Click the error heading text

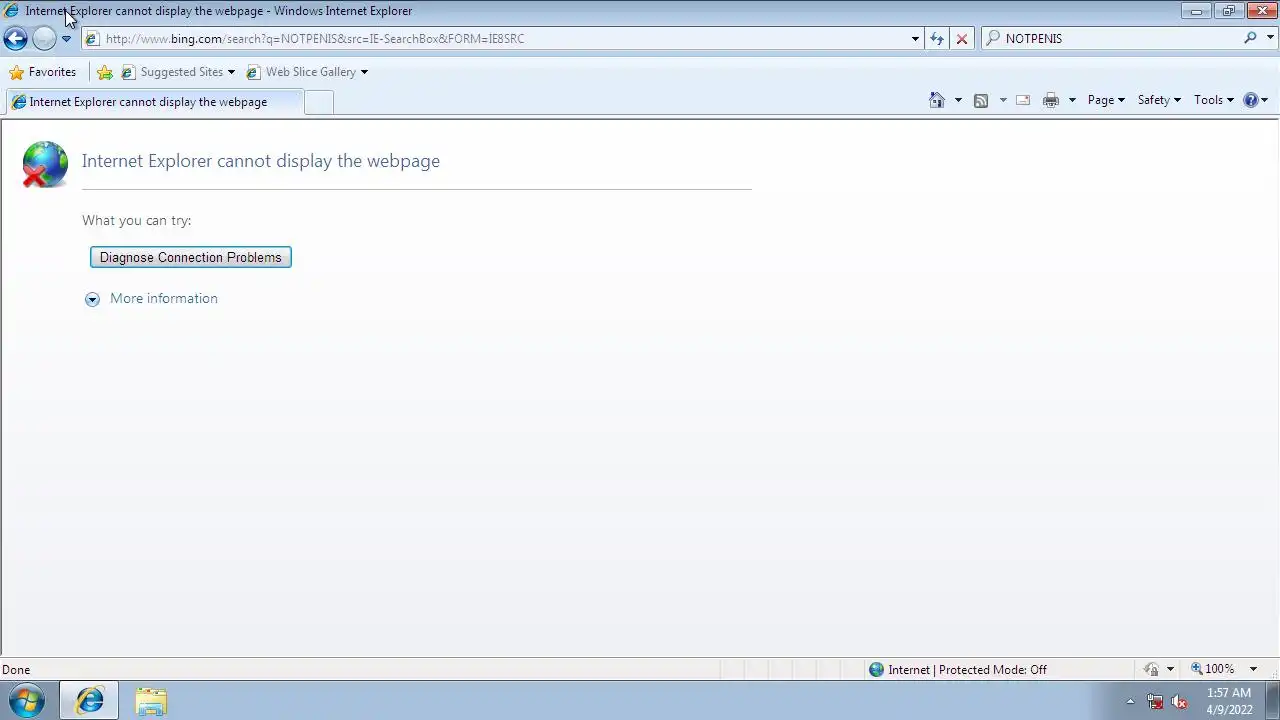[261, 161]
